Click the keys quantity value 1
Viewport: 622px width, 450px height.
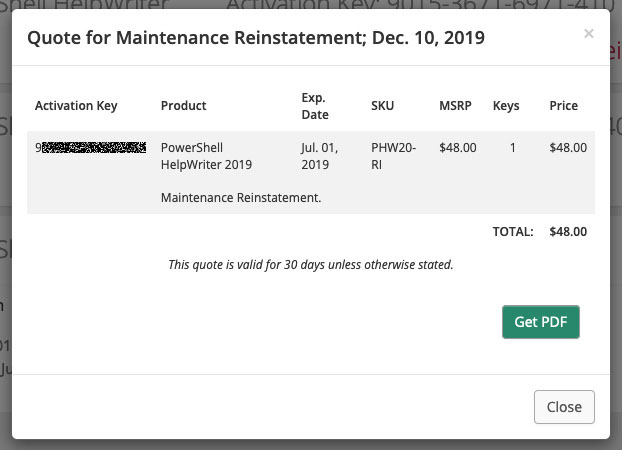click(x=513, y=148)
